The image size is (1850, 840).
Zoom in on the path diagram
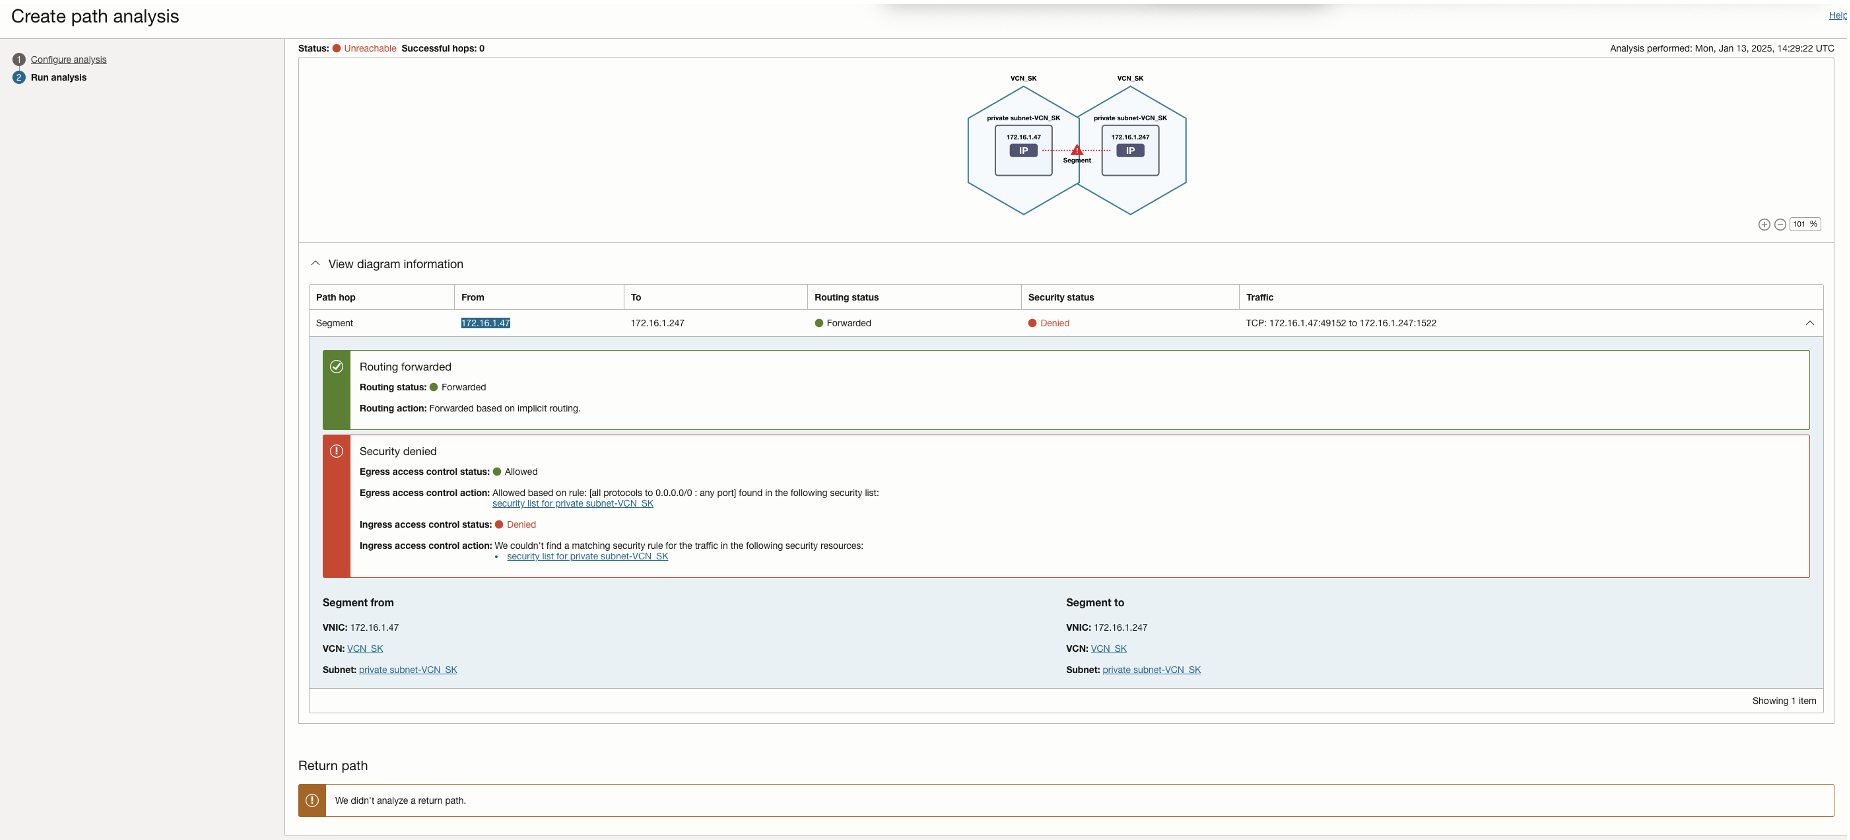click(x=1764, y=225)
